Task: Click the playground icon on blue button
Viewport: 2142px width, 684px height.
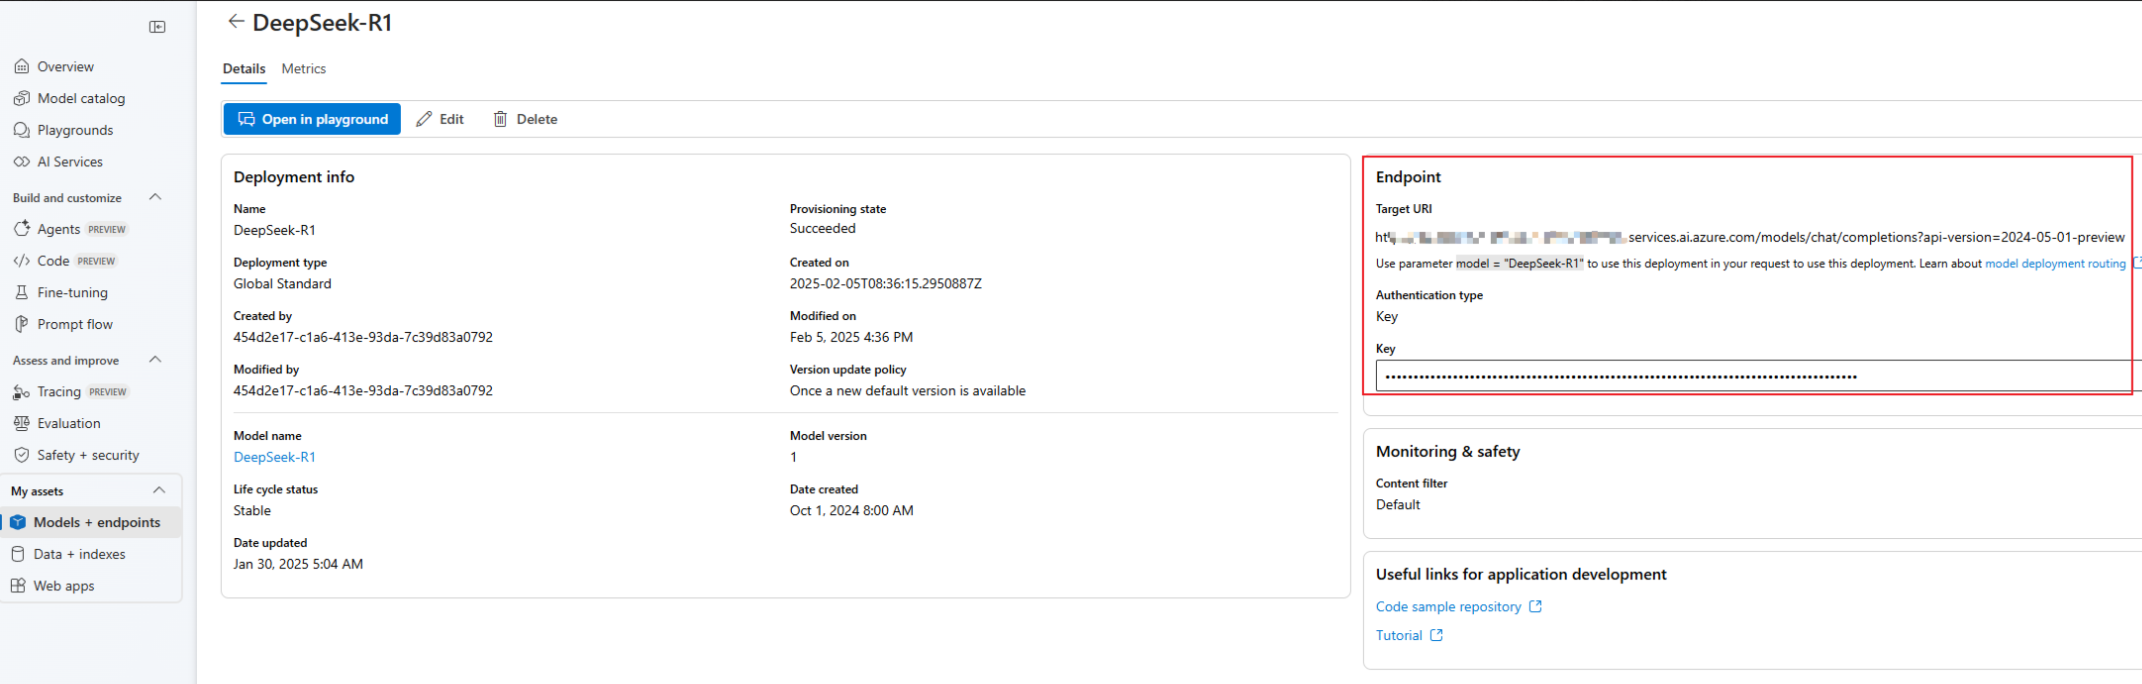Action: pyautogui.click(x=246, y=119)
